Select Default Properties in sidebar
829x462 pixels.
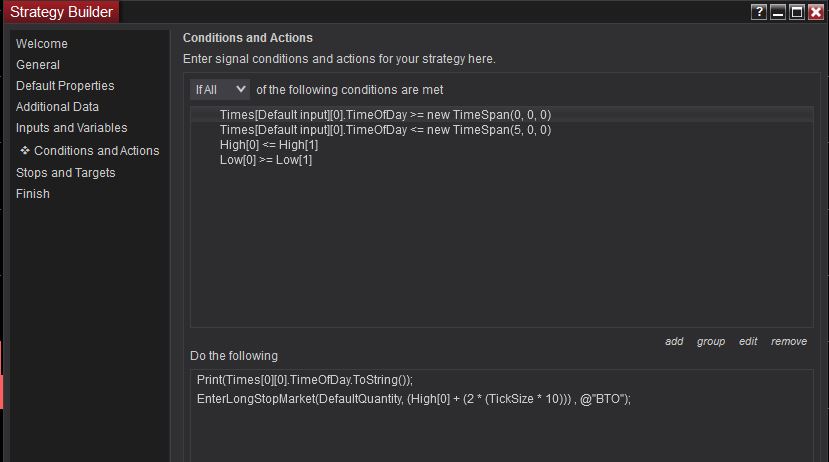[x=65, y=86]
